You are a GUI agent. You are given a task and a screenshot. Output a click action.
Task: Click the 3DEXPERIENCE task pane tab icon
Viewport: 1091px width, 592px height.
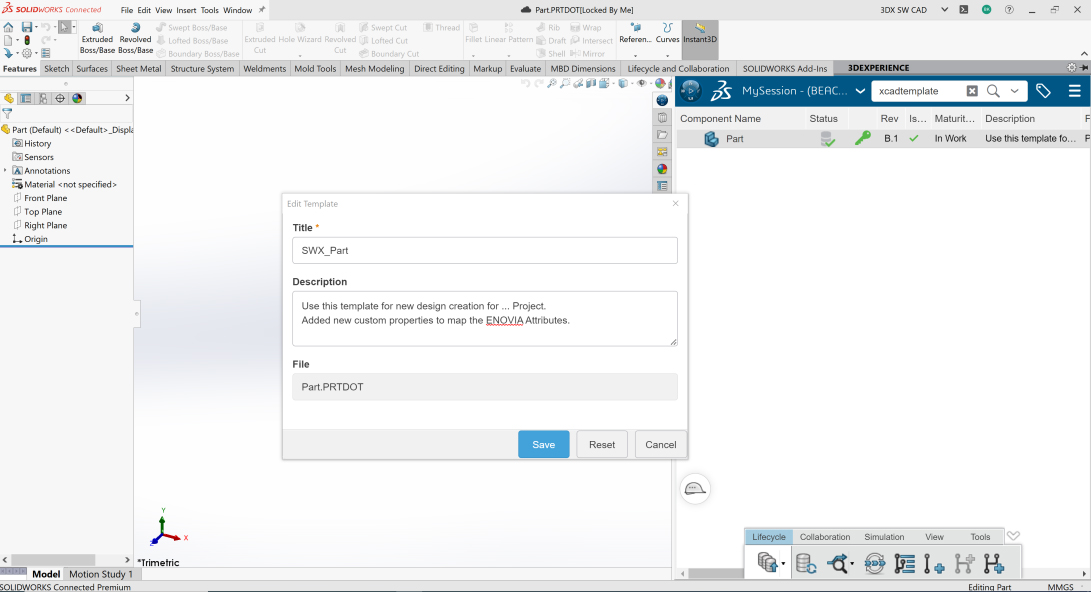662,100
